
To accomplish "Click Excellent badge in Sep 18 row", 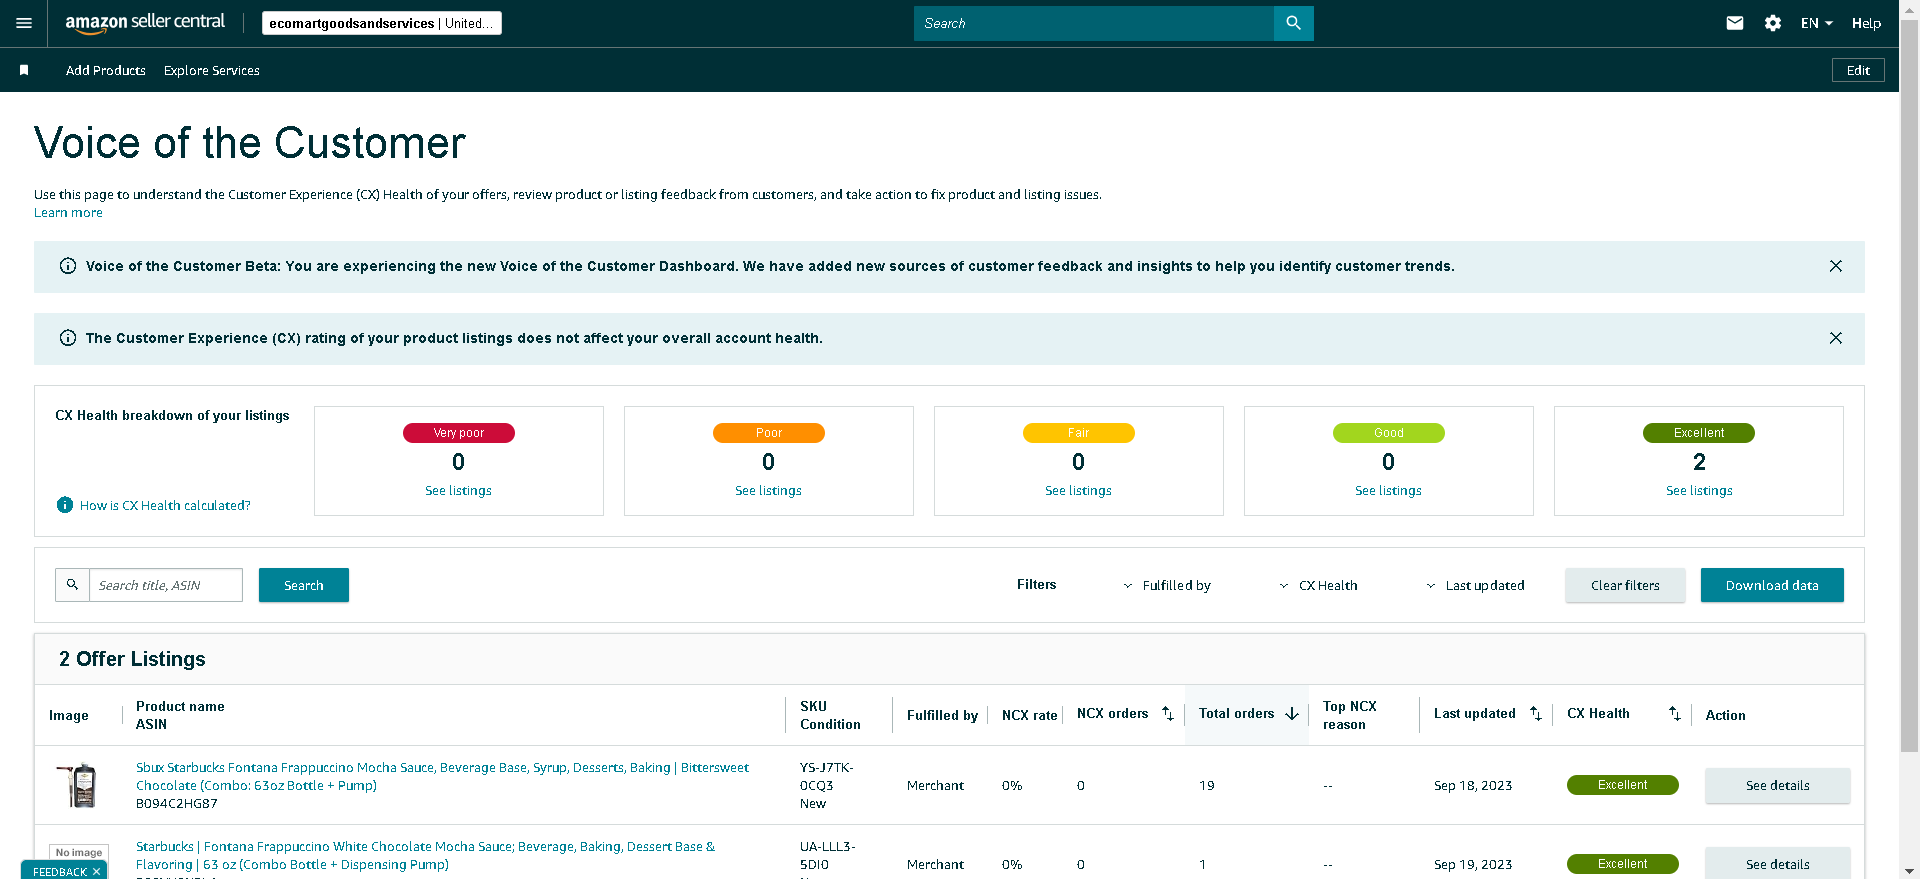I will pyautogui.click(x=1623, y=785).
